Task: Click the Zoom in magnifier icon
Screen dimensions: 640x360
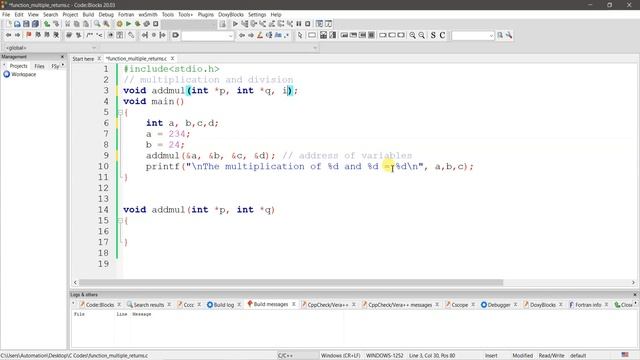Action: [413, 36]
